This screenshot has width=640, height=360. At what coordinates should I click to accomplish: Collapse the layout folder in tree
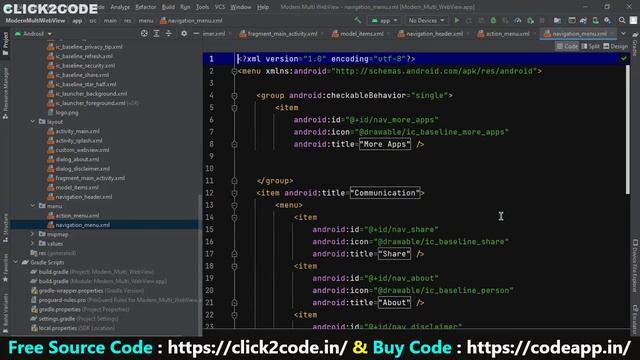tap(33, 122)
